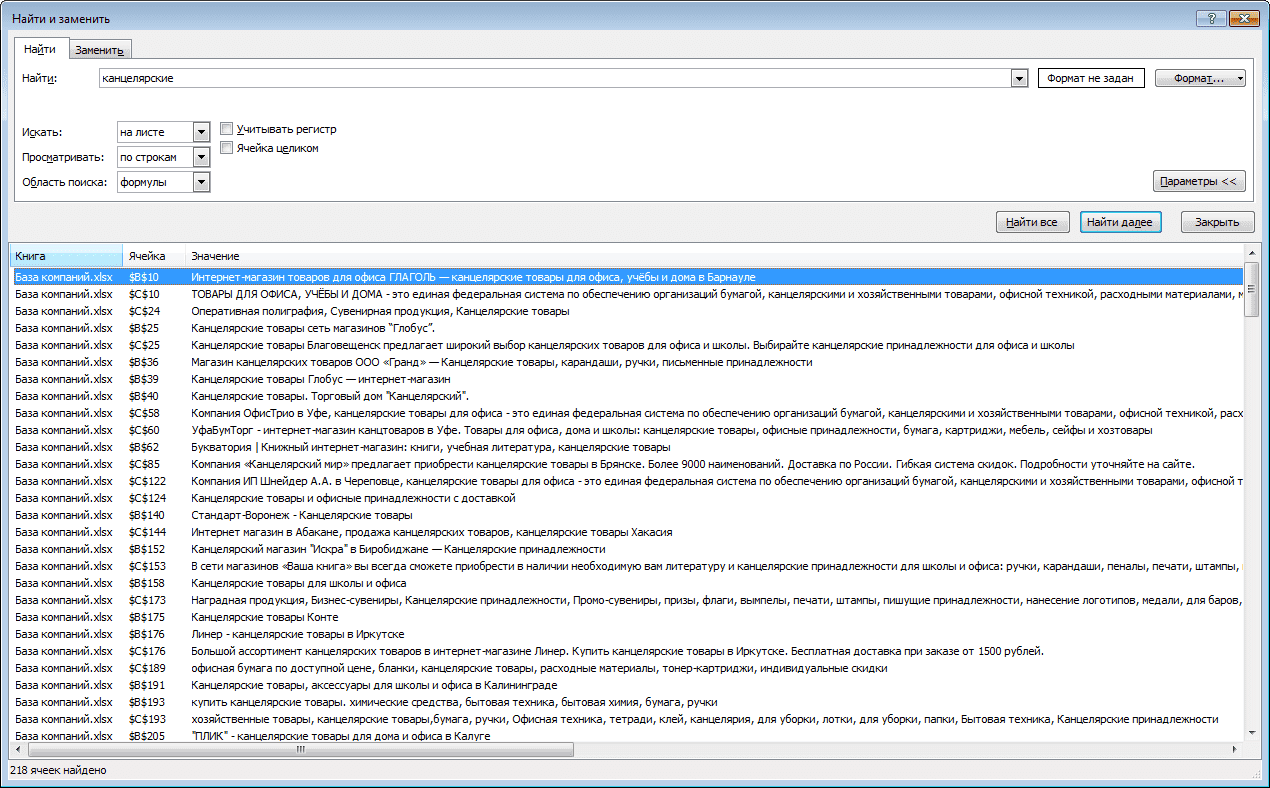The width and height of the screenshot is (1270, 788).
Task: Switch to the Заменить tab
Action: click(99, 50)
